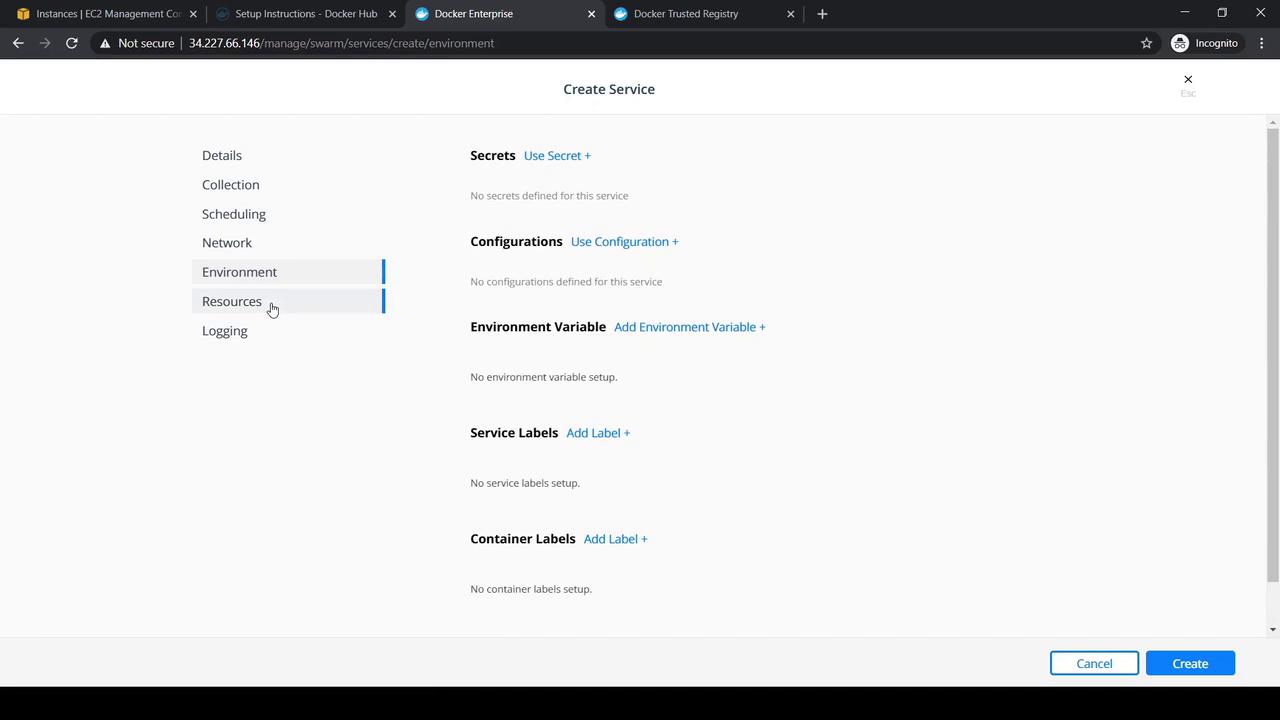Switch to the EC2 Management Console tab
Screen dimensions: 1280x720
(x=100, y=14)
